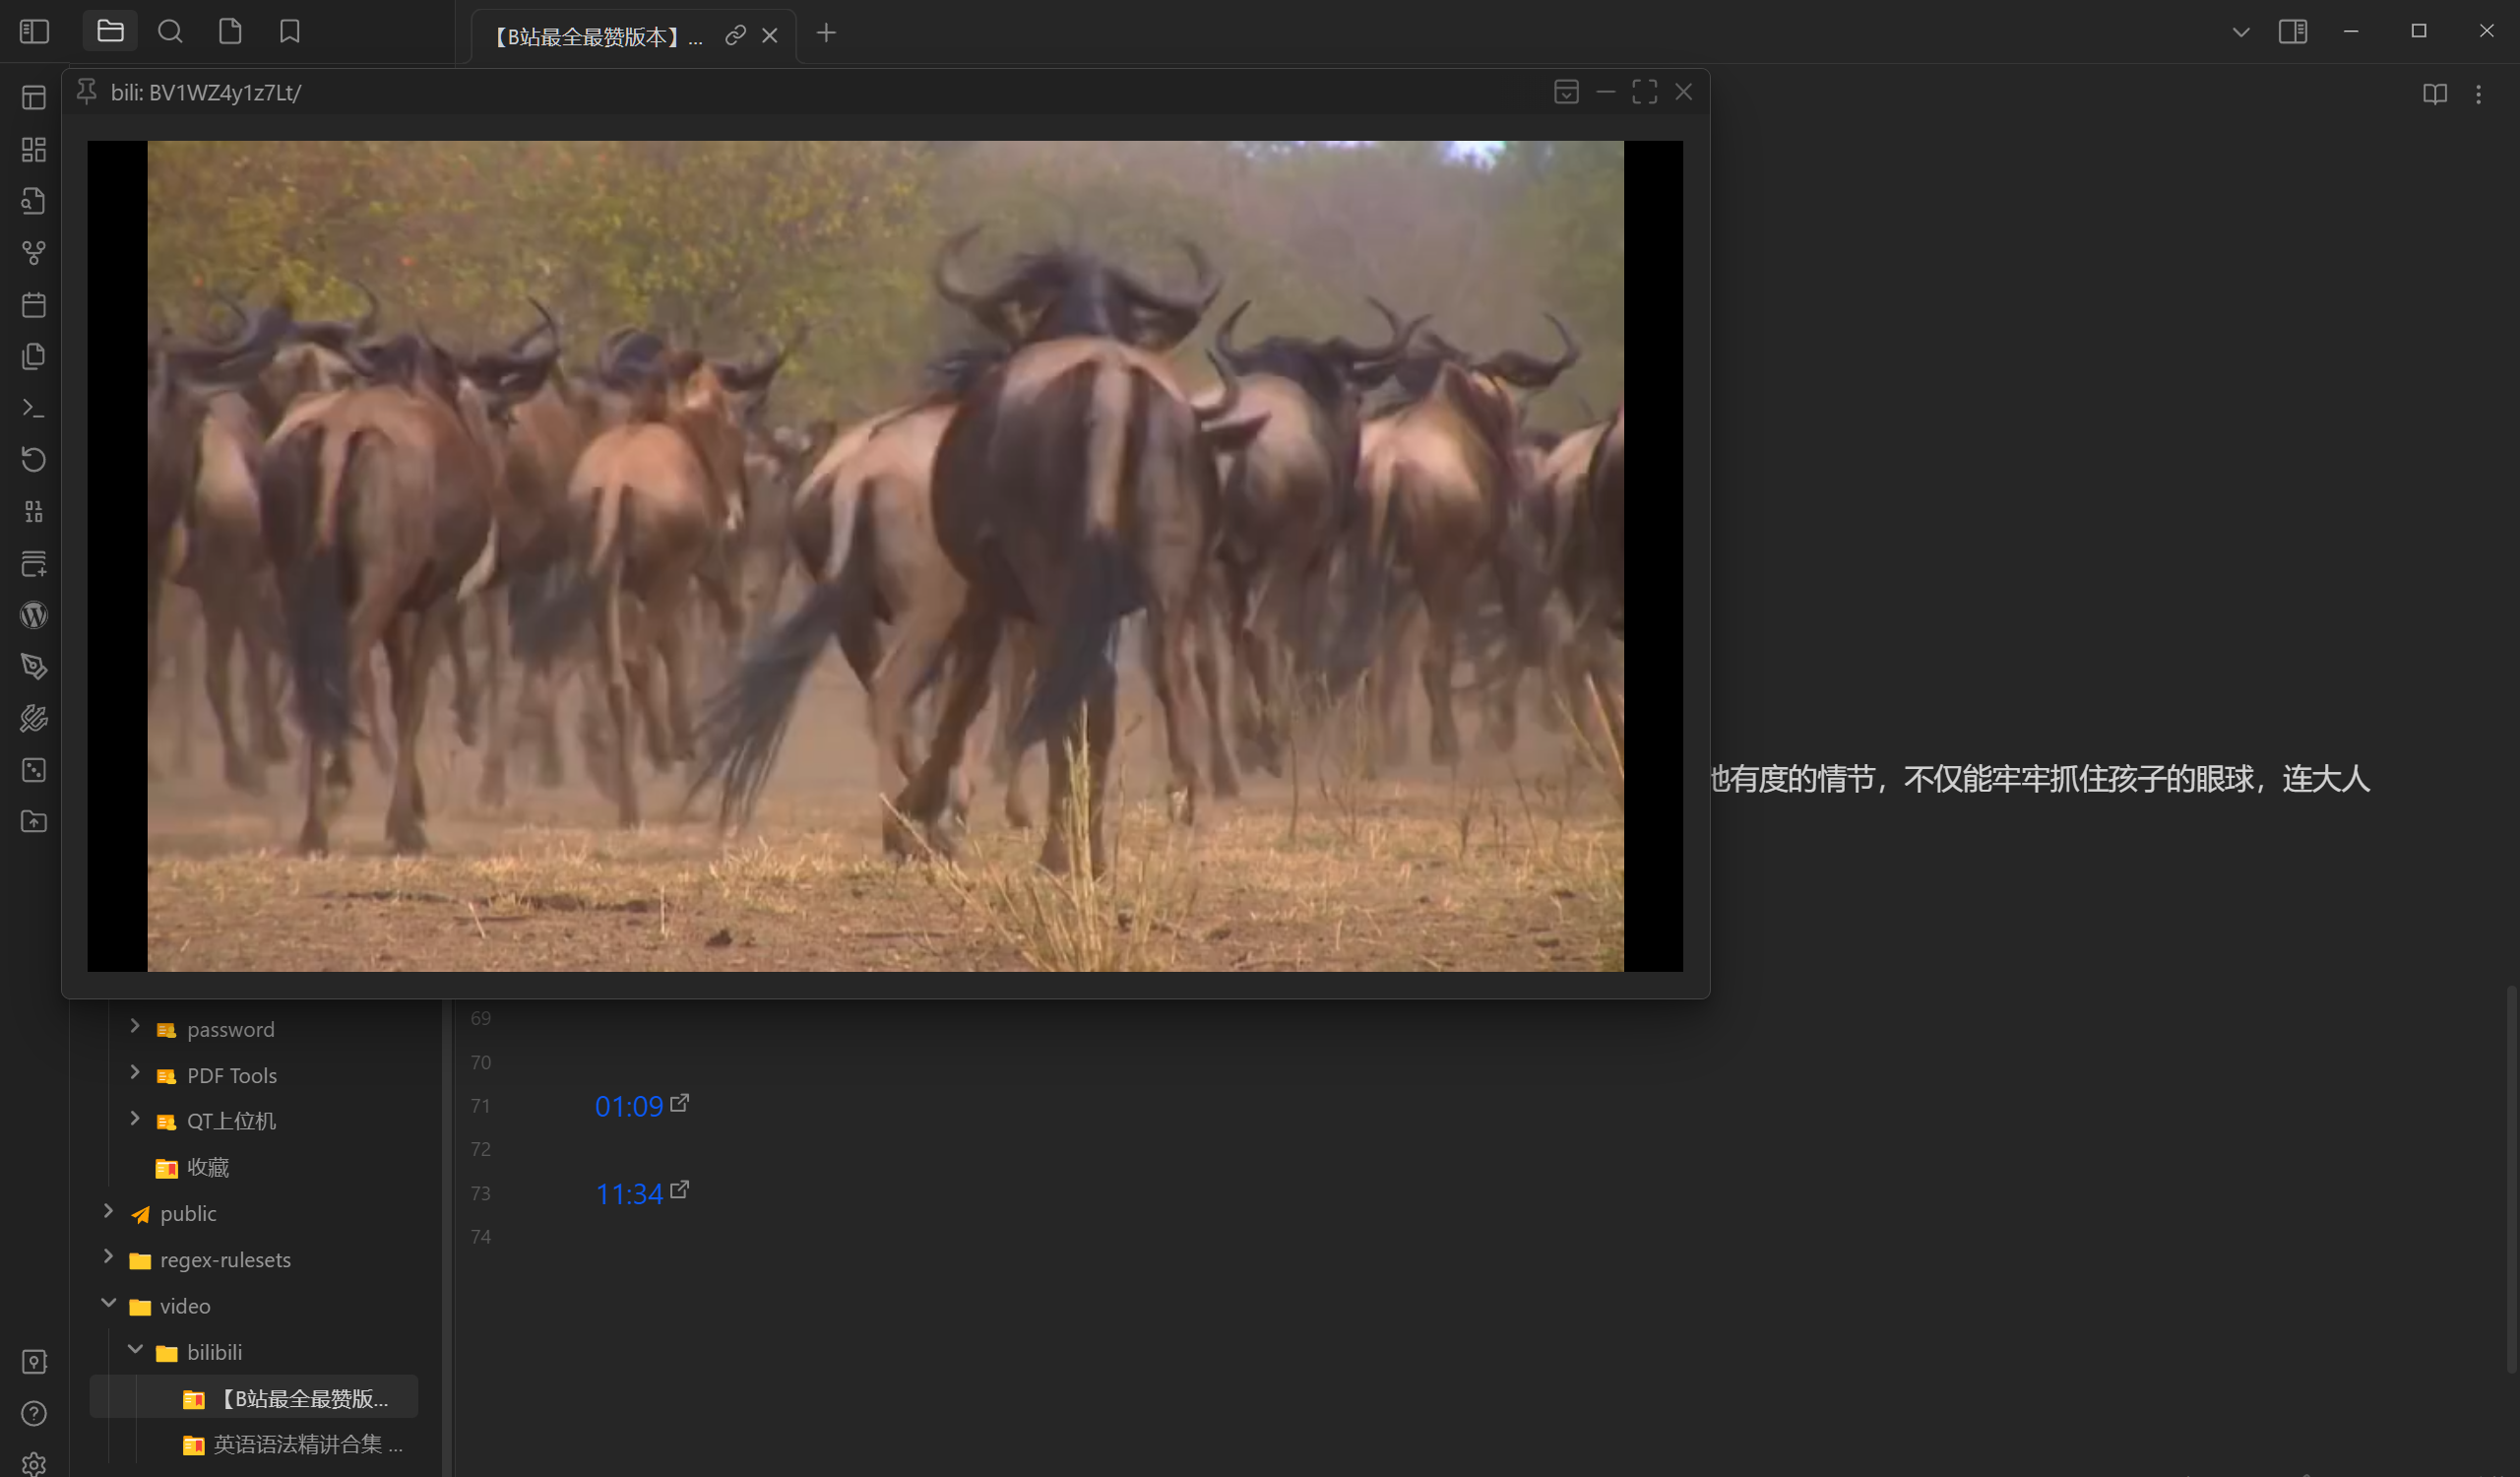The width and height of the screenshot is (2520, 1477).
Task: Select the 英语语法精讲合集 note in the file tree
Action: pos(295,1445)
